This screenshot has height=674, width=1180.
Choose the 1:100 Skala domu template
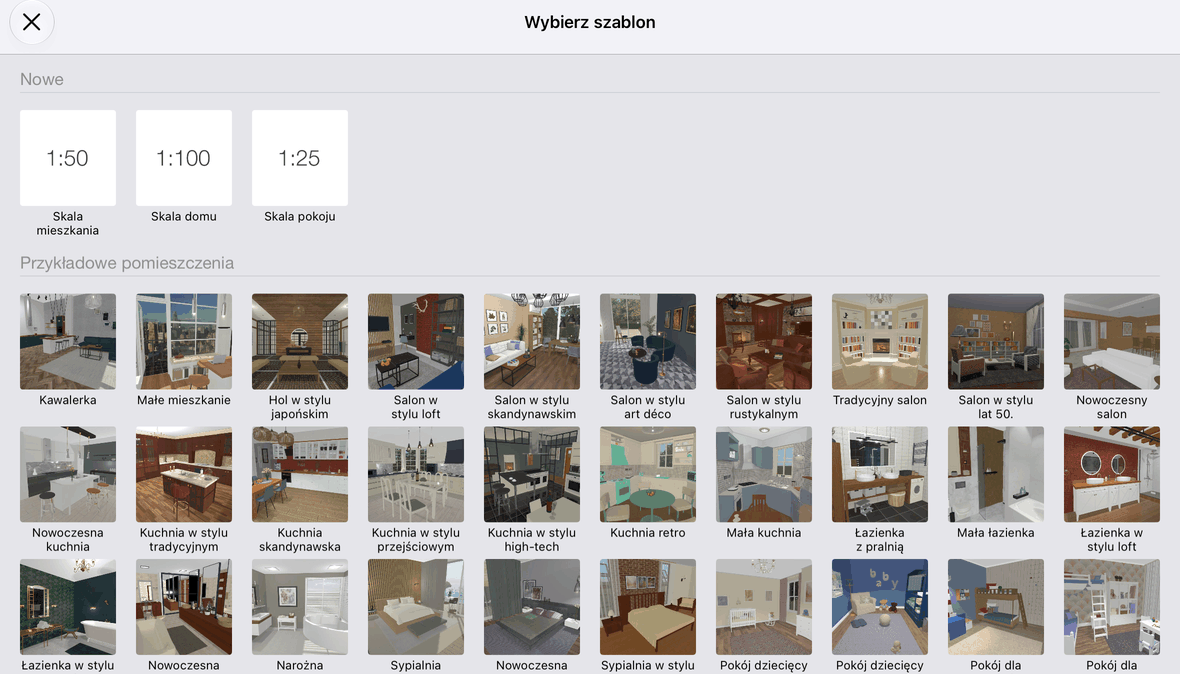point(184,158)
